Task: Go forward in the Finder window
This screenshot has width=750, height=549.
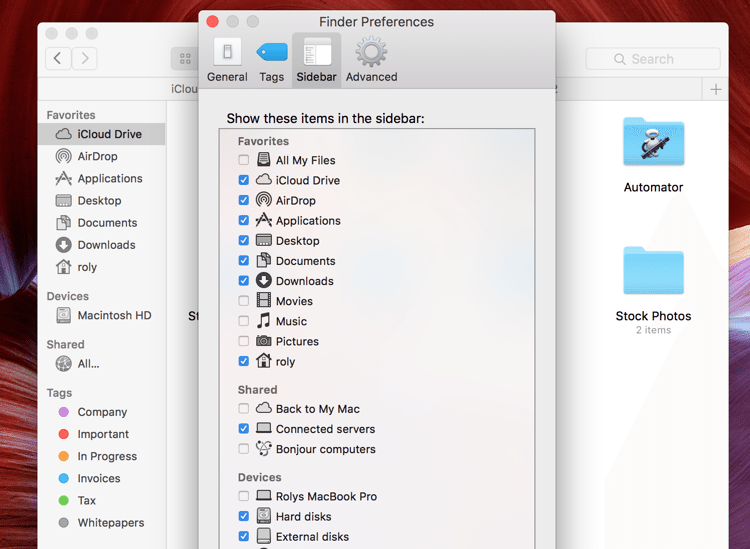Action: 85,58
